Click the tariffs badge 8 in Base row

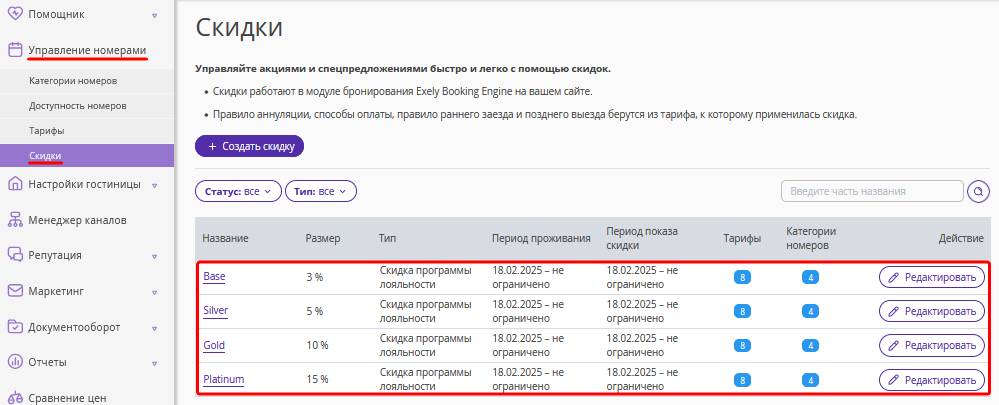(x=742, y=277)
